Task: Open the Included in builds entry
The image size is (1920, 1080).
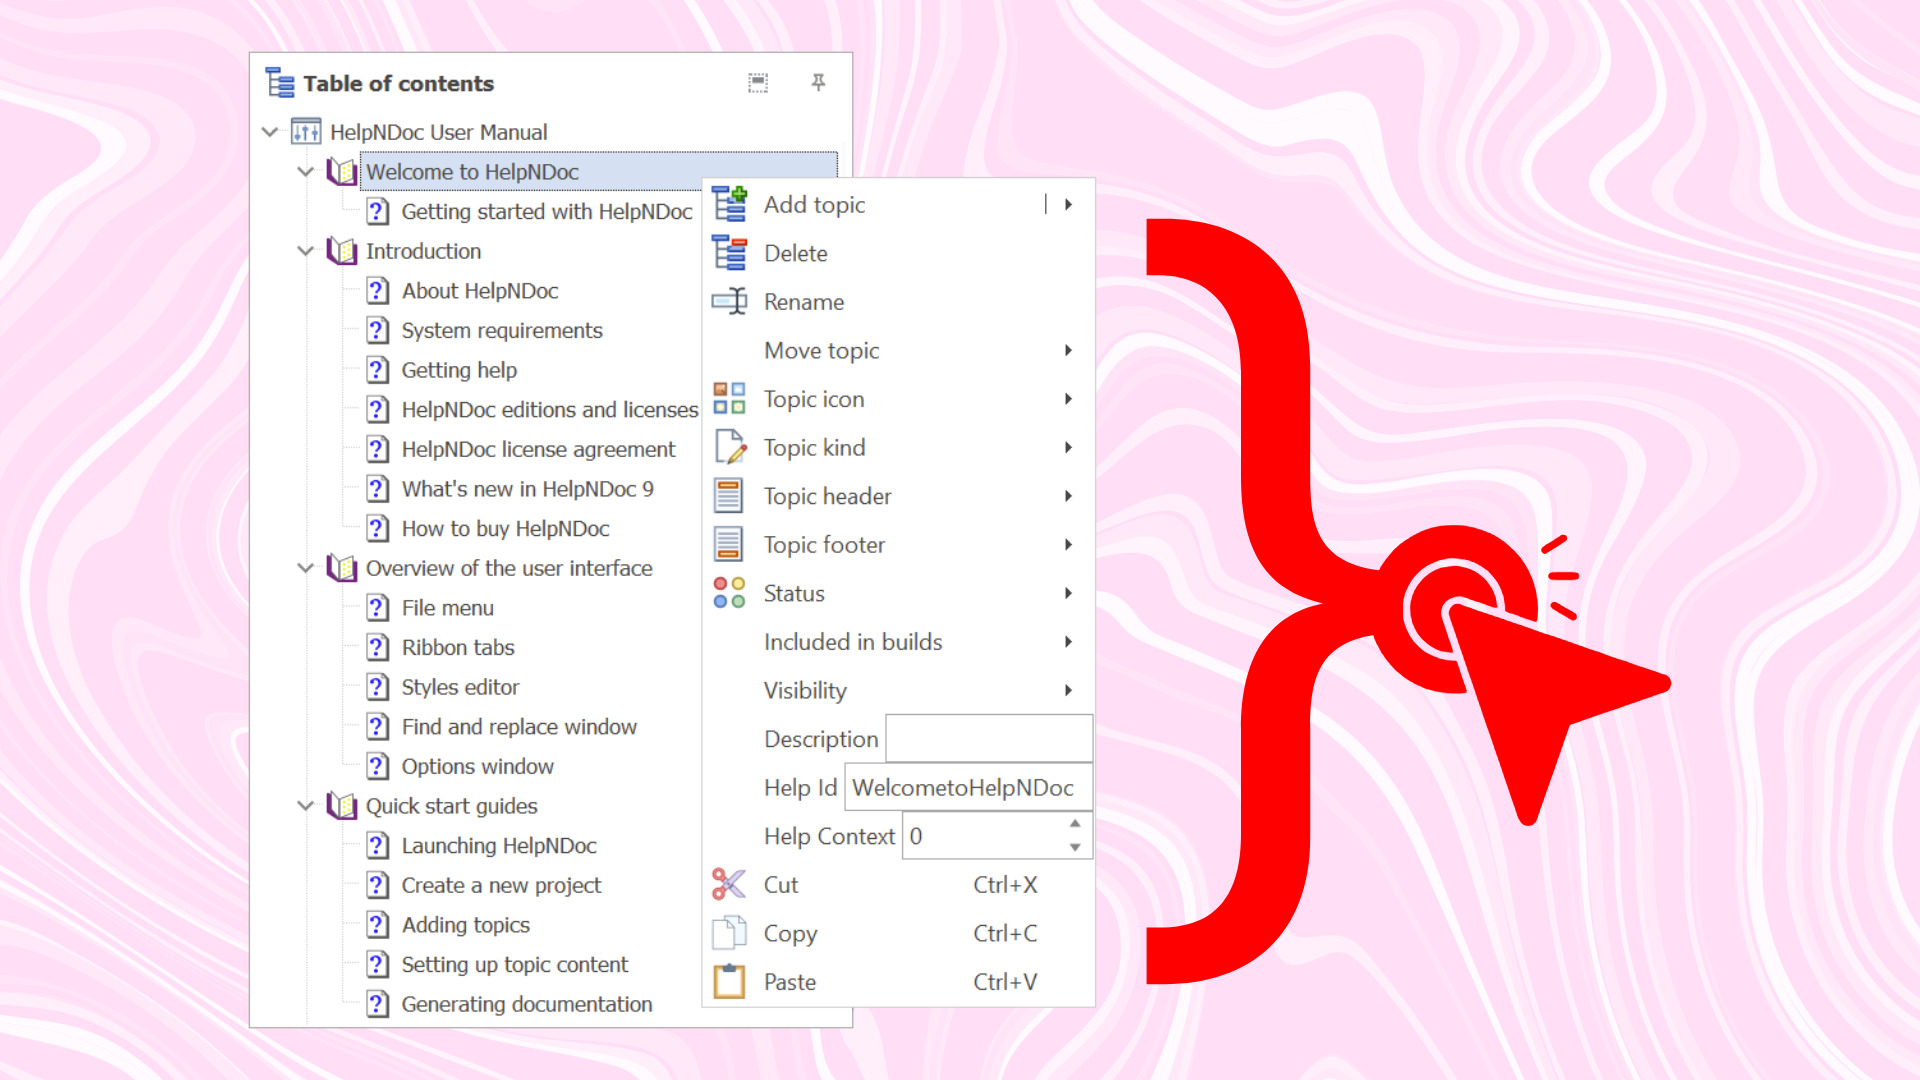Action: pos(898,642)
